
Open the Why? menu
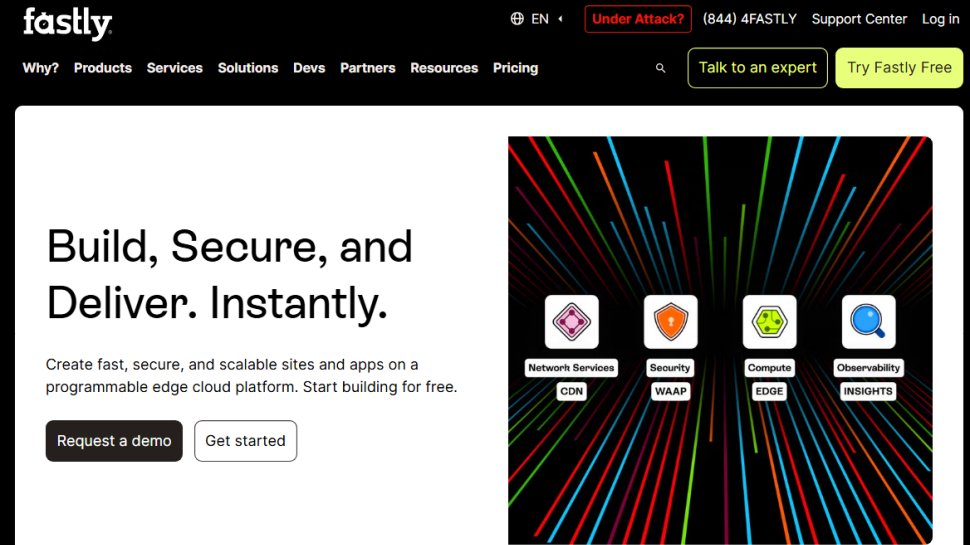pyautogui.click(x=40, y=68)
